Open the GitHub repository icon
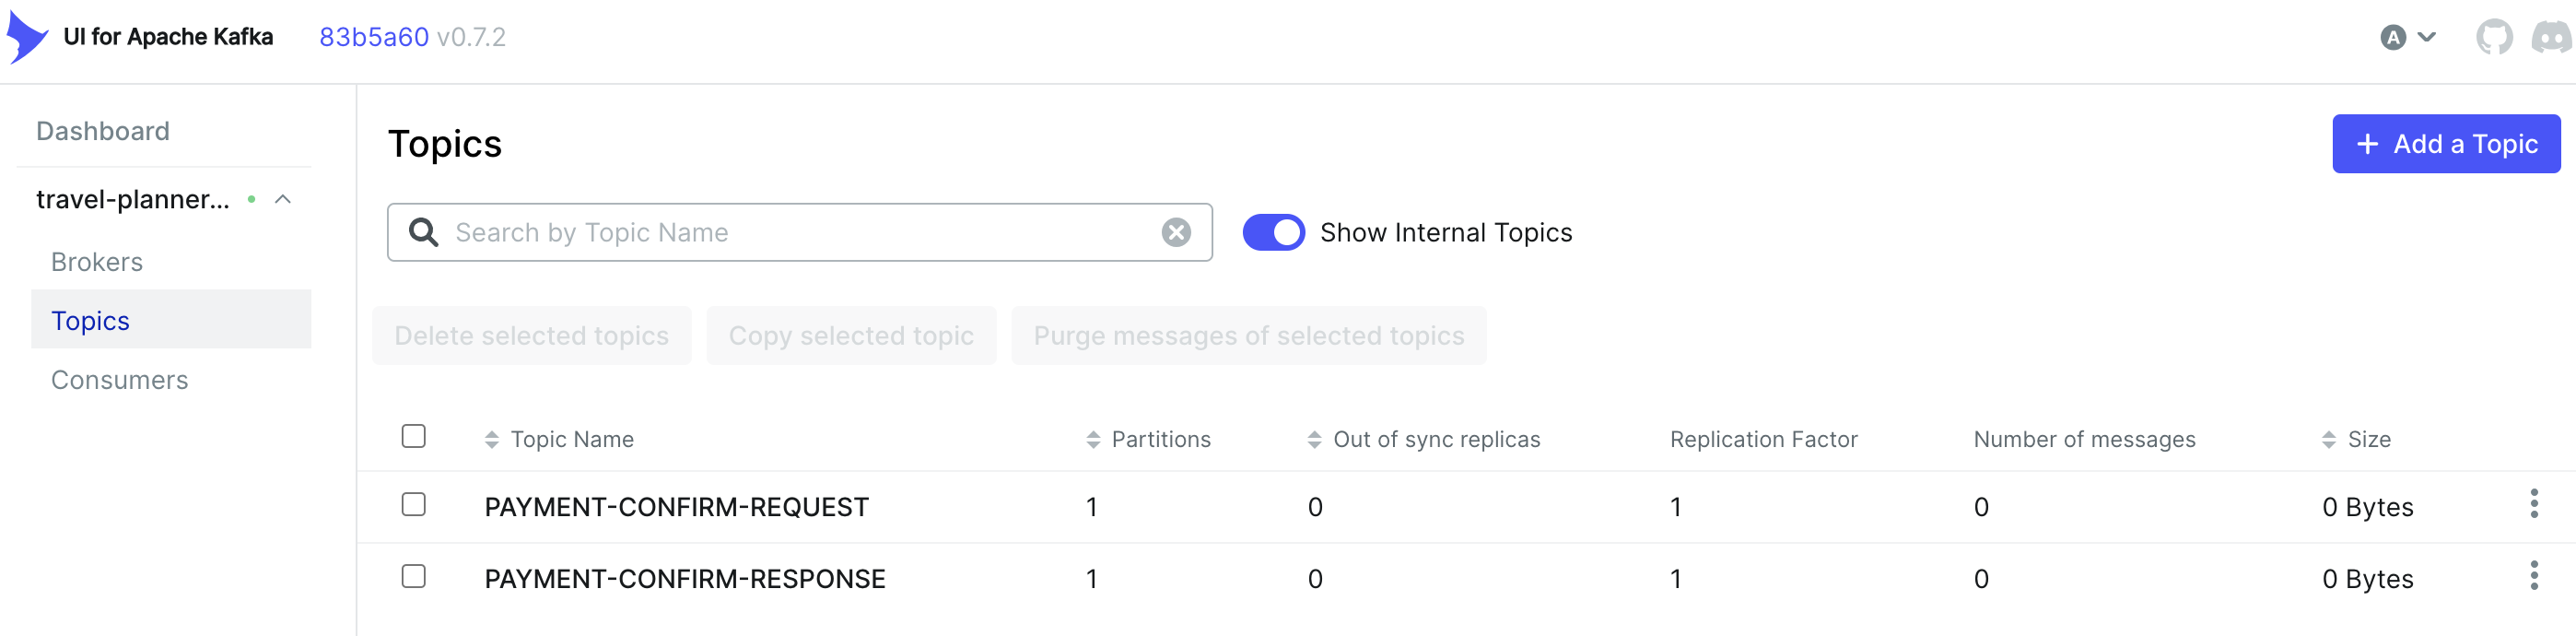 [2494, 38]
